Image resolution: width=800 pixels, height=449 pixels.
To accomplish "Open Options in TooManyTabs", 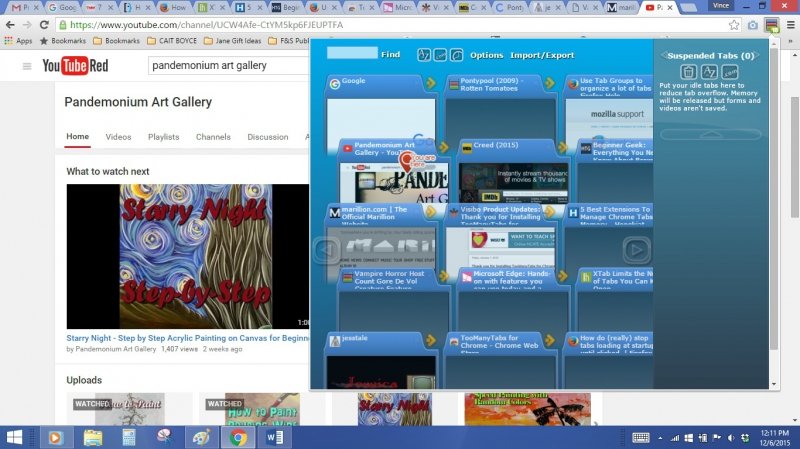I will (486, 55).
